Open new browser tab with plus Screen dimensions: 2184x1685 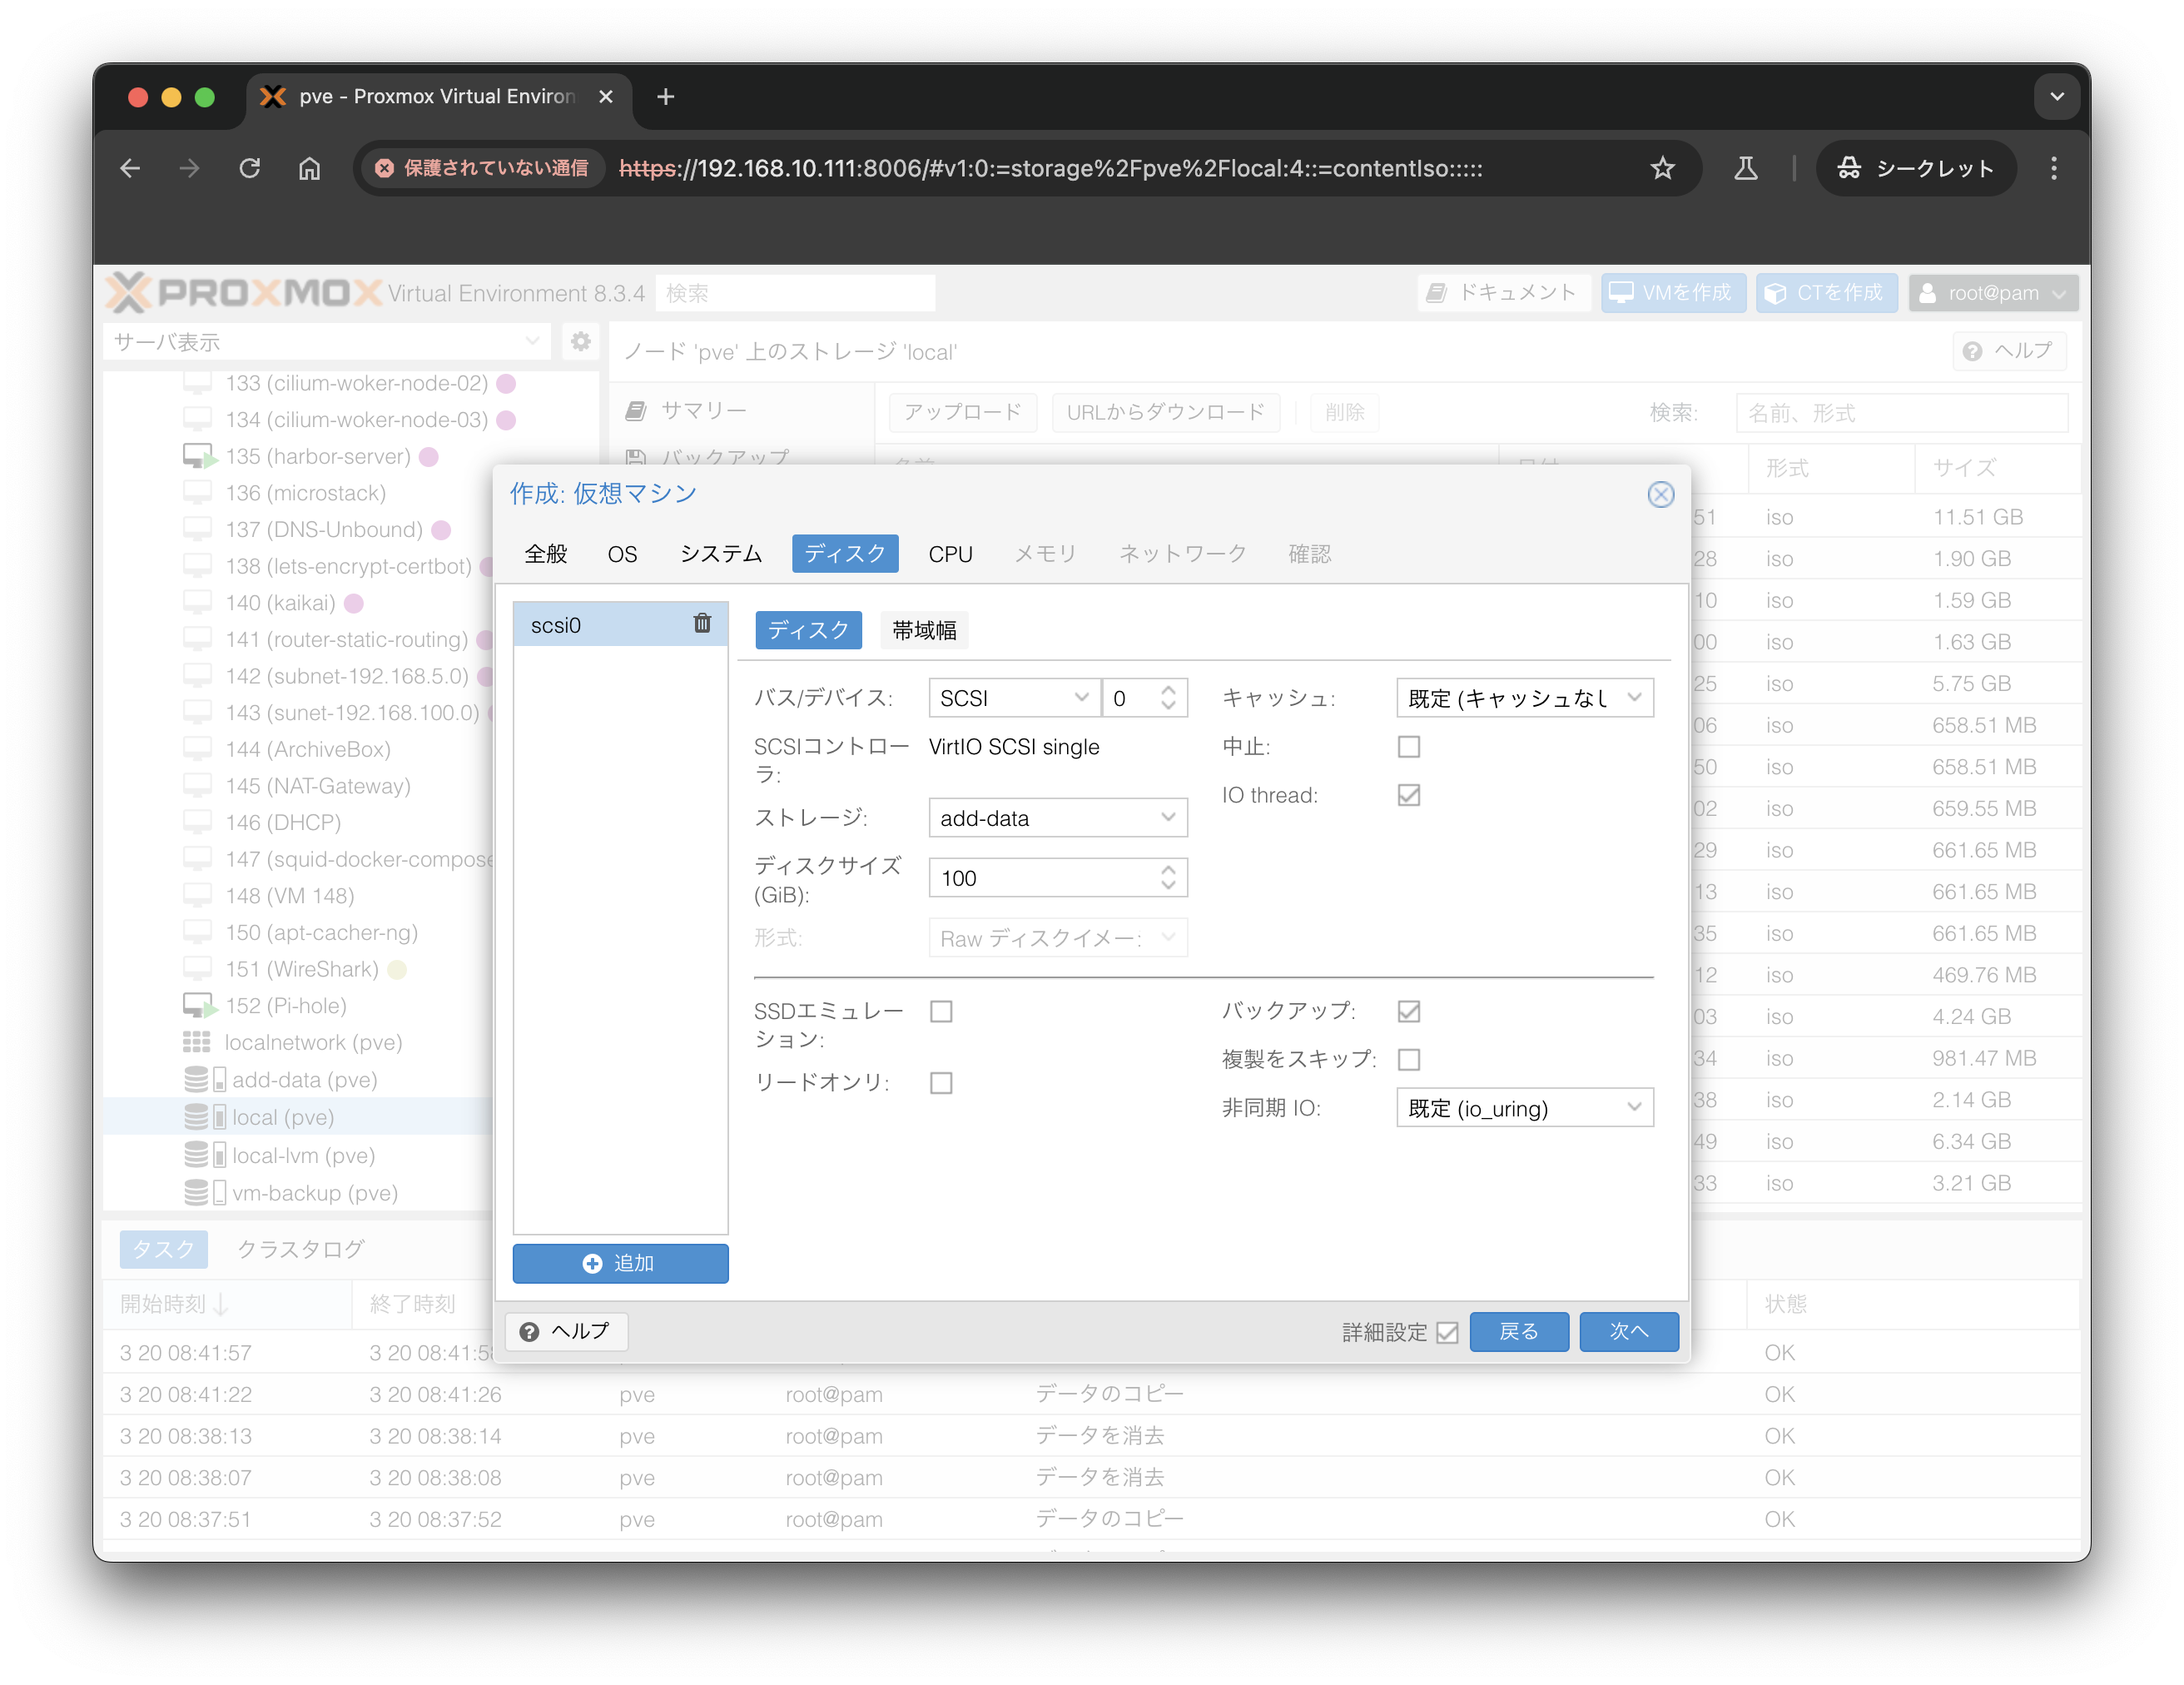tap(665, 97)
